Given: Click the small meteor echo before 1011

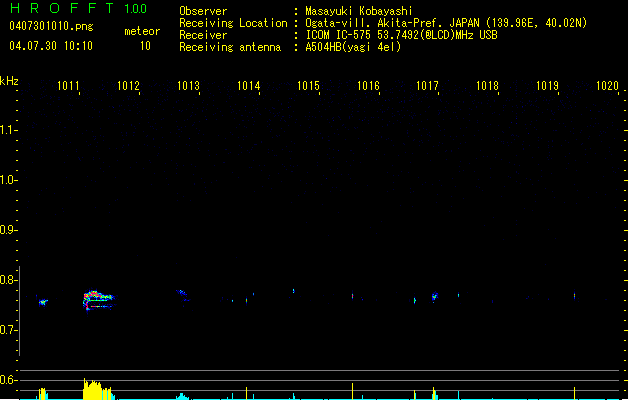Looking at the screenshot, I should click(x=43, y=302).
